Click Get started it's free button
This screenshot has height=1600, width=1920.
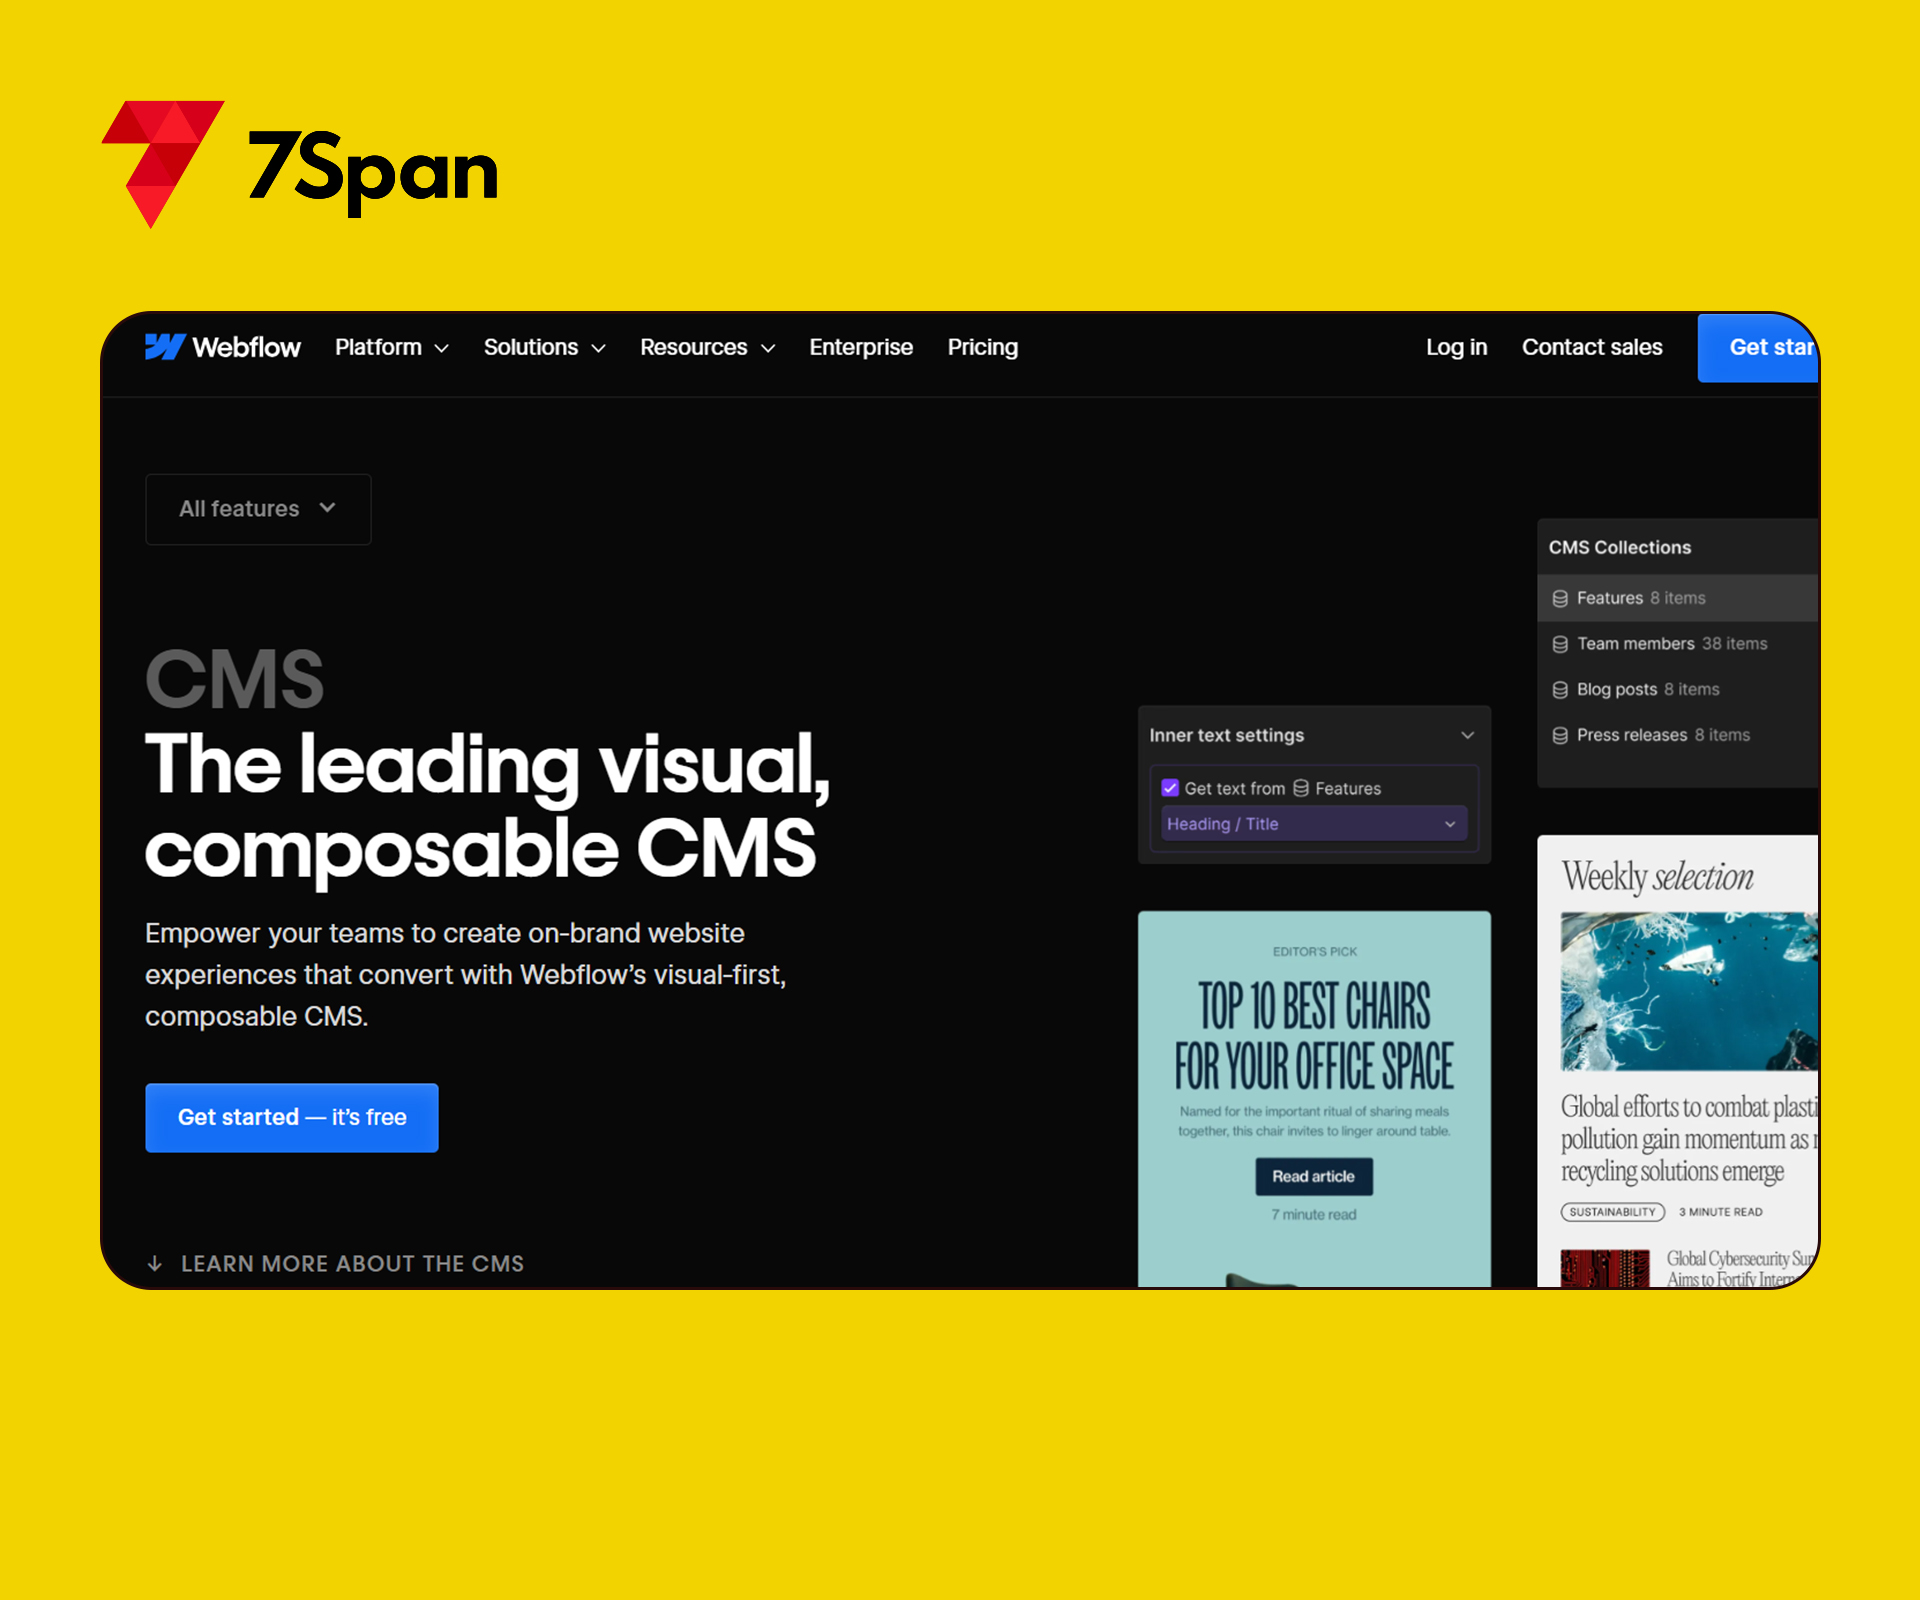coord(293,1117)
